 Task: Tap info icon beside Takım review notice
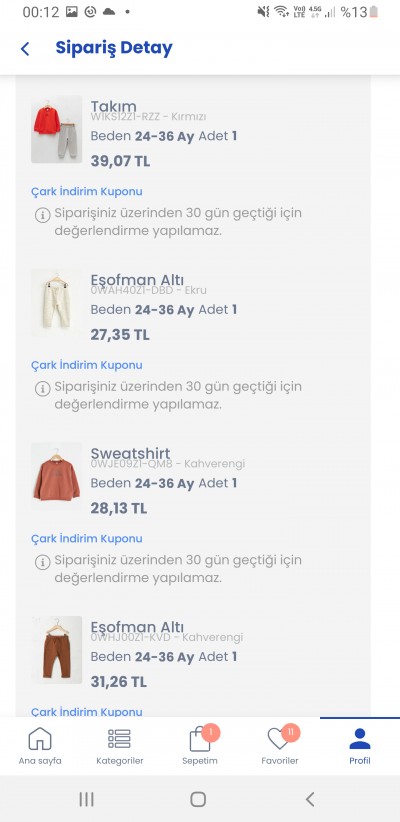(x=42, y=215)
